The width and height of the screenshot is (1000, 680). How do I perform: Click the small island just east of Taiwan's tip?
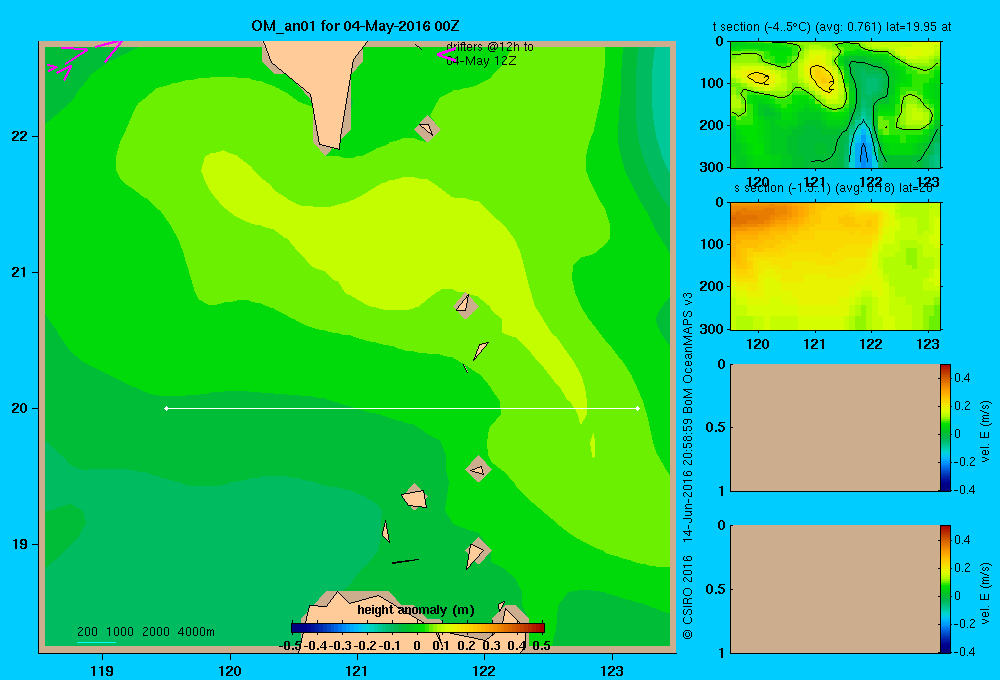point(427,129)
